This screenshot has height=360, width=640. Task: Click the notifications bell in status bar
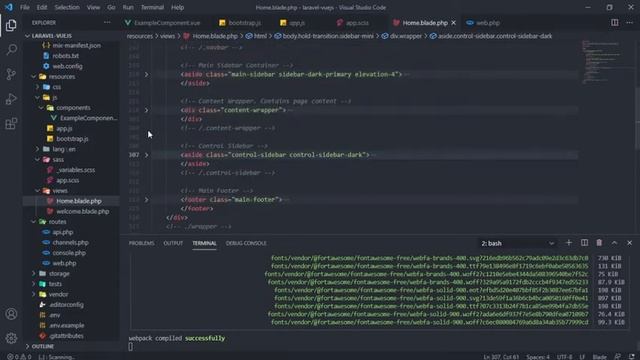(x=631, y=357)
